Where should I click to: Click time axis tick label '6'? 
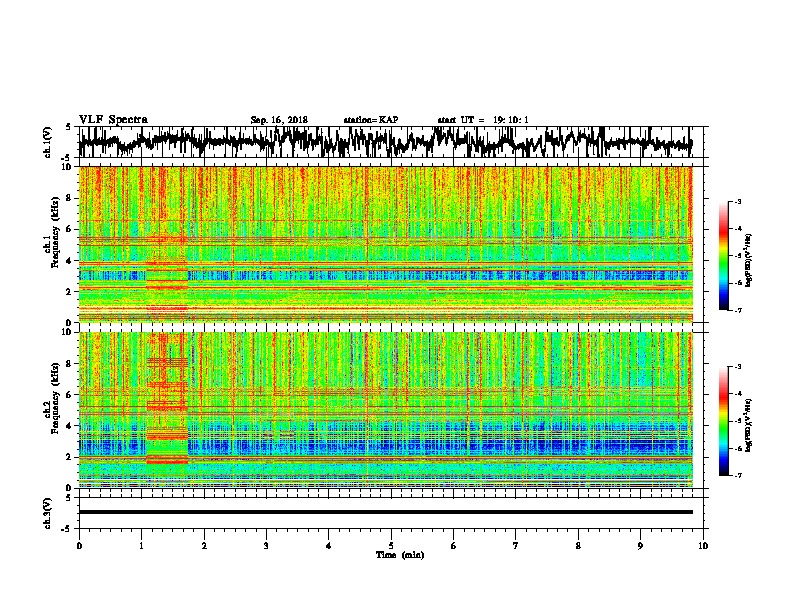(454, 545)
